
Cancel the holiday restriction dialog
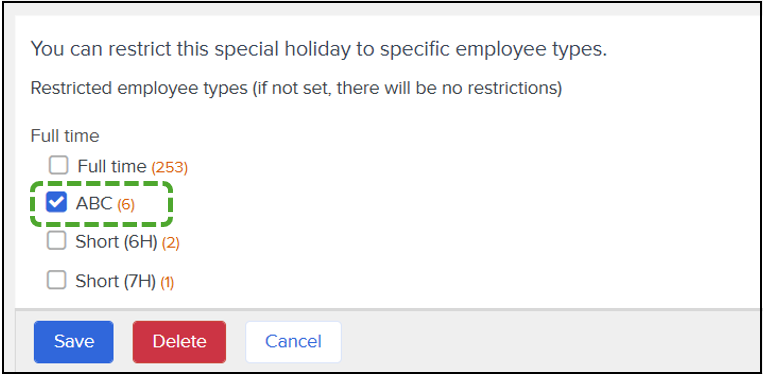pos(293,341)
